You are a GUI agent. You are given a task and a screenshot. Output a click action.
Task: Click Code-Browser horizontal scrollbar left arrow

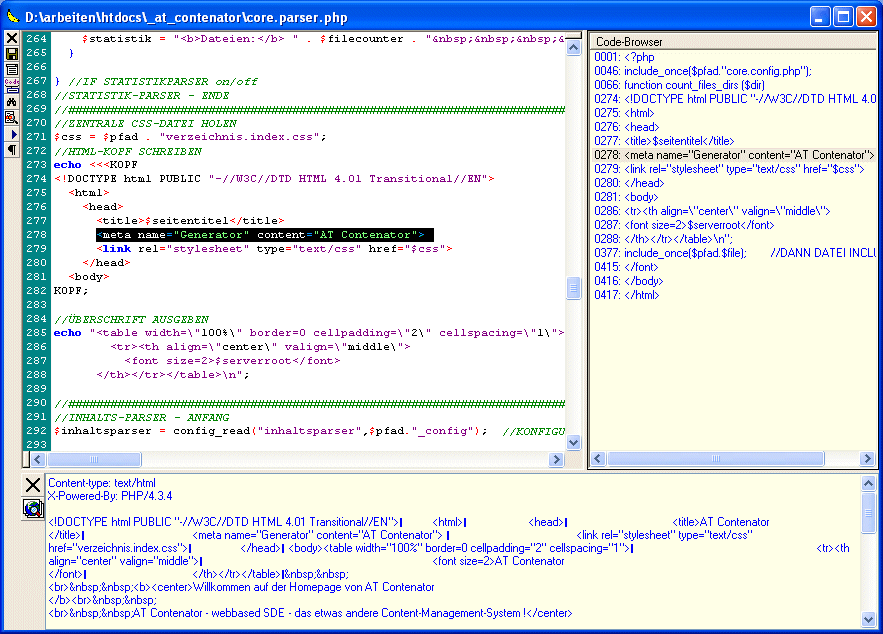(598, 459)
